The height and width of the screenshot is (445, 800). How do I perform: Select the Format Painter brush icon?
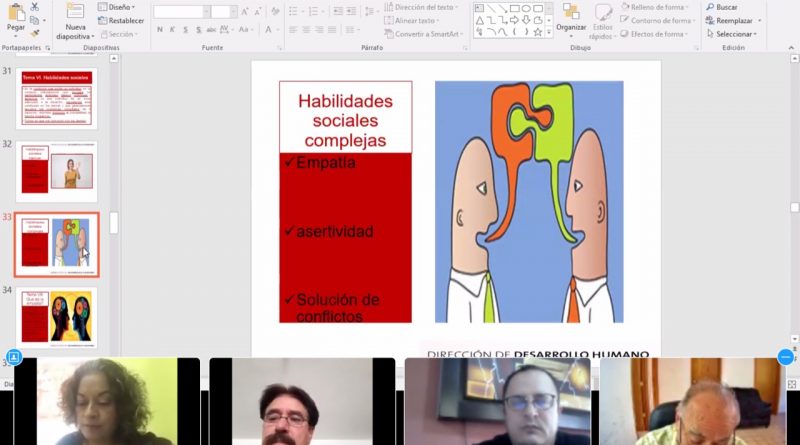pyautogui.click(x=37, y=33)
